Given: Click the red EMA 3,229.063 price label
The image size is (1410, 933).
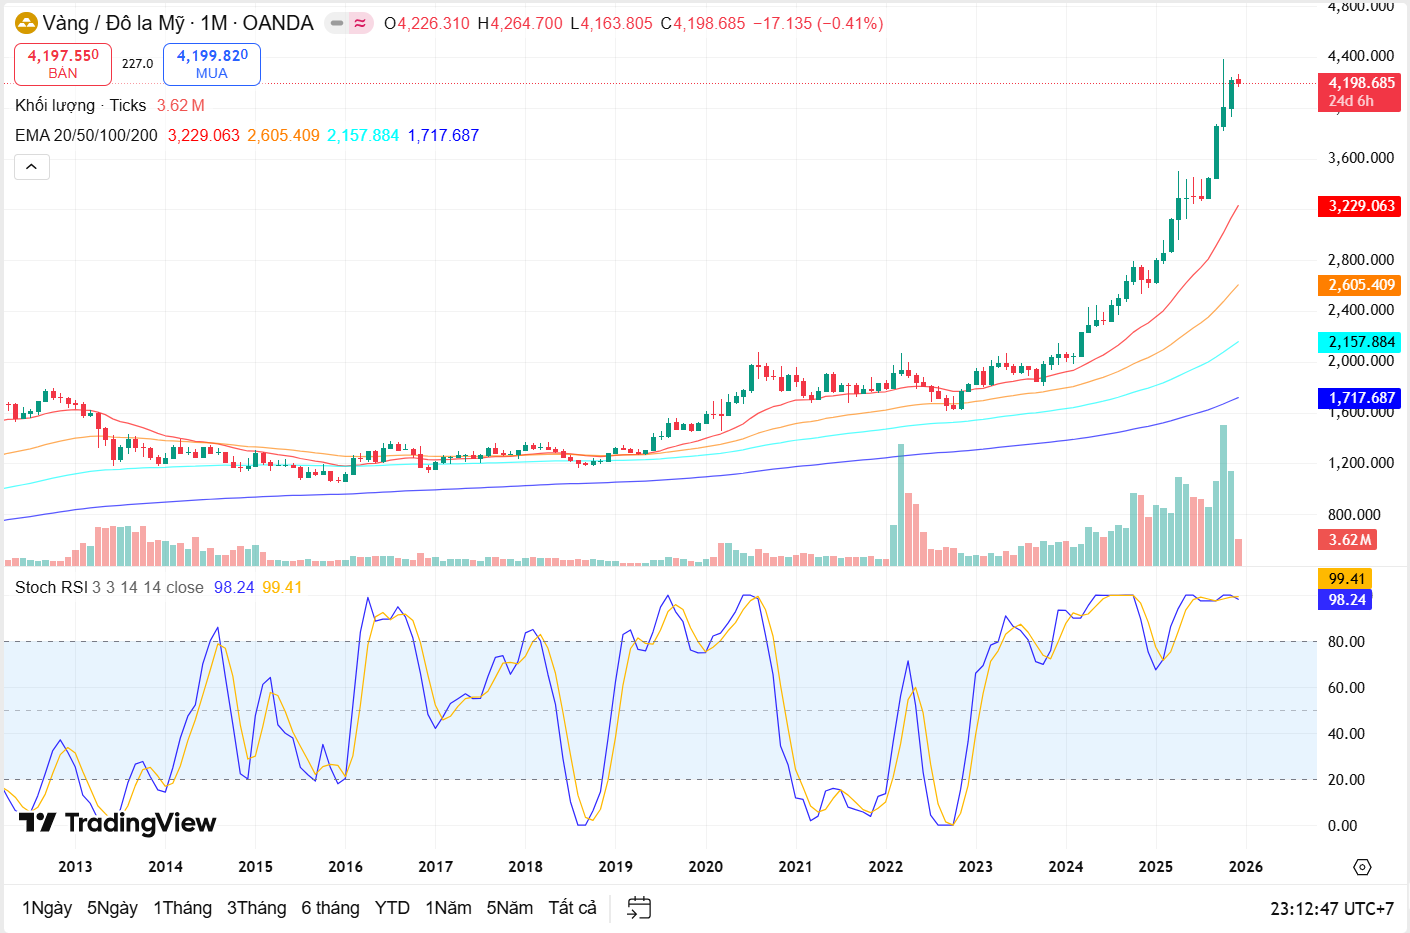Looking at the screenshot, I should pos(1360,206).
